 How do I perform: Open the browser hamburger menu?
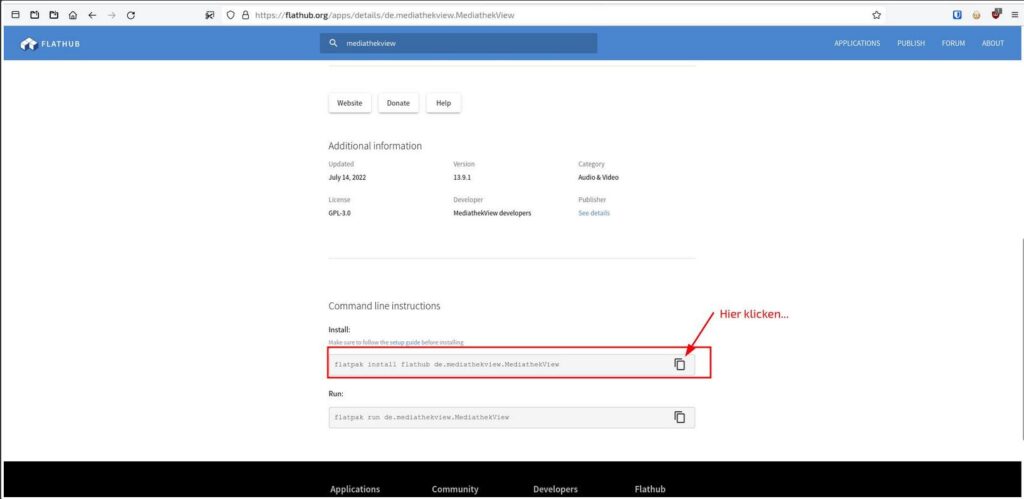point(1015,14)
